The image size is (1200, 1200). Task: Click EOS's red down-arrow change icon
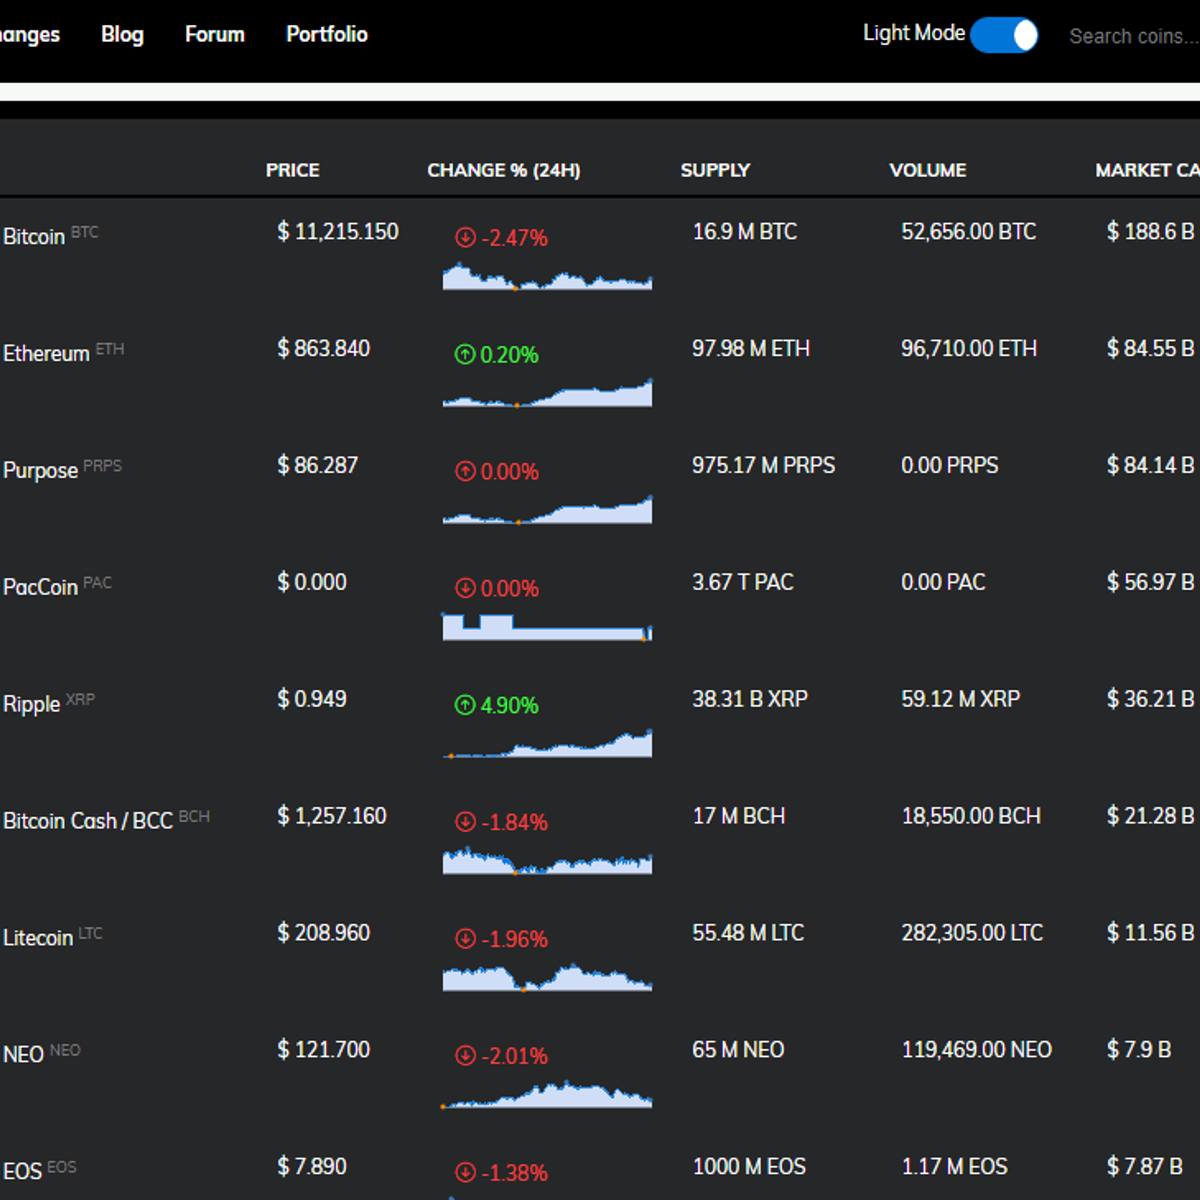point(465,1172)
